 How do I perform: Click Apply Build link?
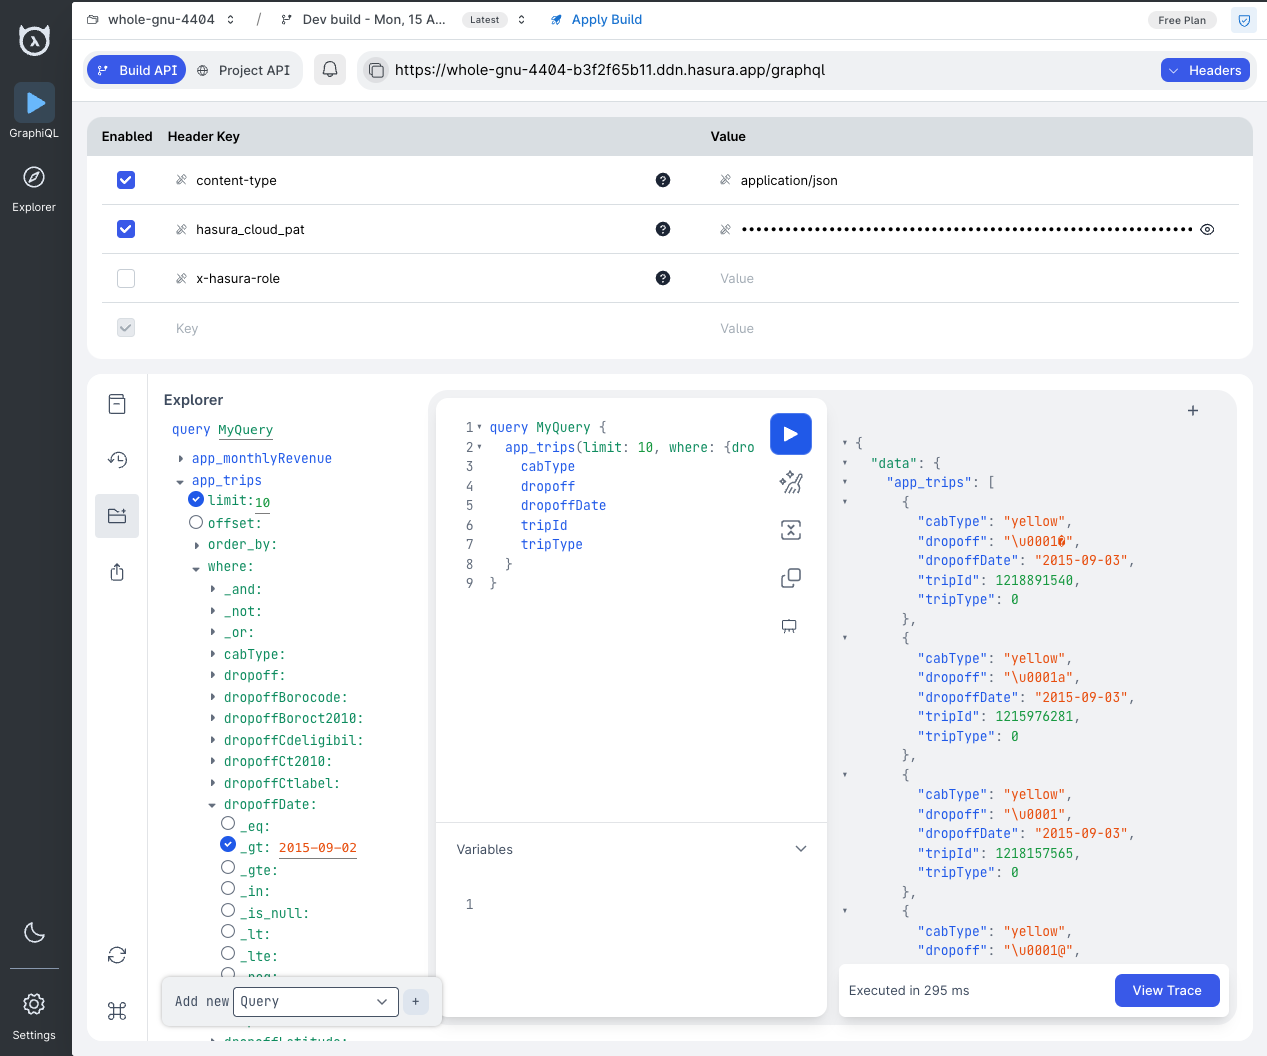(596, 20)
